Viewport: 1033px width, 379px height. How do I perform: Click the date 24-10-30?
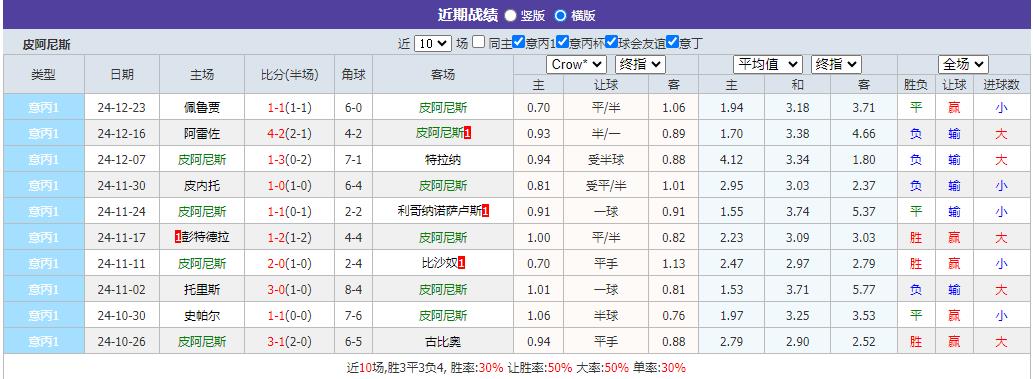122,316
